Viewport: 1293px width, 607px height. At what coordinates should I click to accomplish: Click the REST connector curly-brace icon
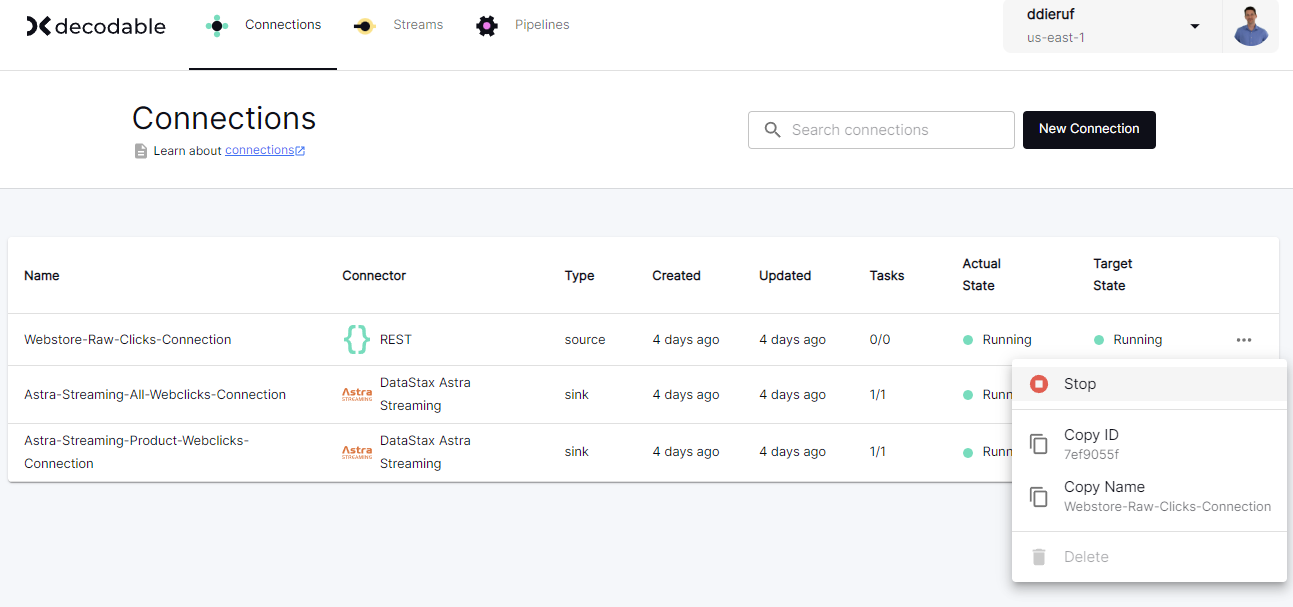pyautogui.click(x=356, y=340)
